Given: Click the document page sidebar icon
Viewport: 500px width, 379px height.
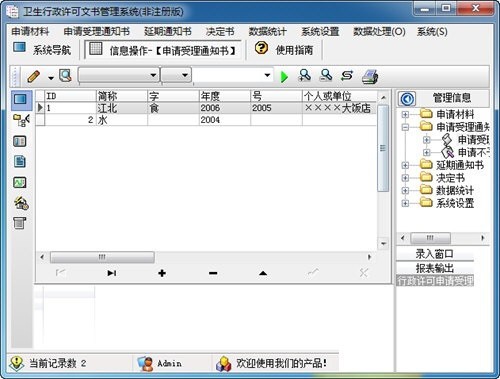Looking at the screenshot, I should tap(20, 162).
